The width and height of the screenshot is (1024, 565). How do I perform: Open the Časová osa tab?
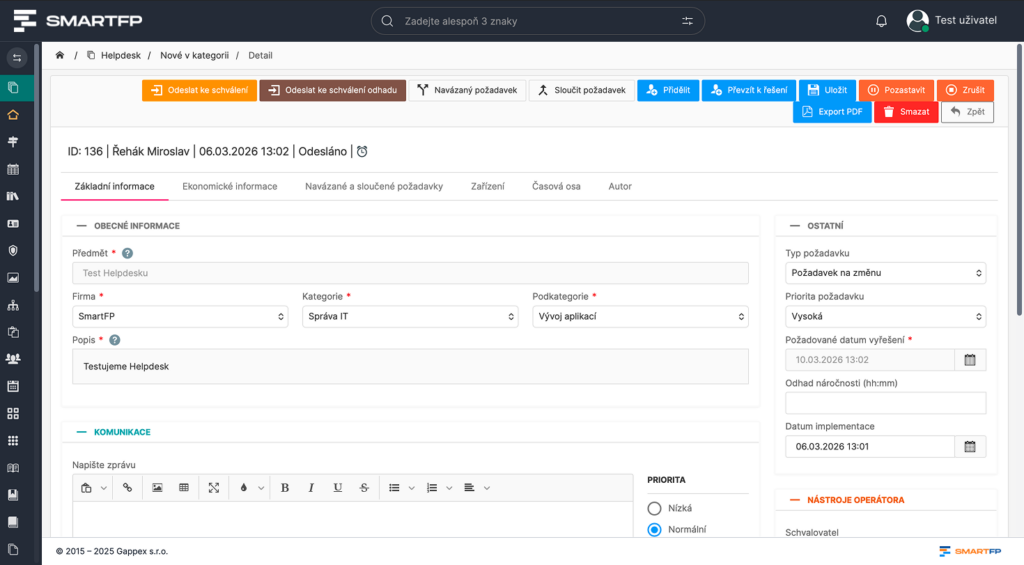[x=556, y=186]
